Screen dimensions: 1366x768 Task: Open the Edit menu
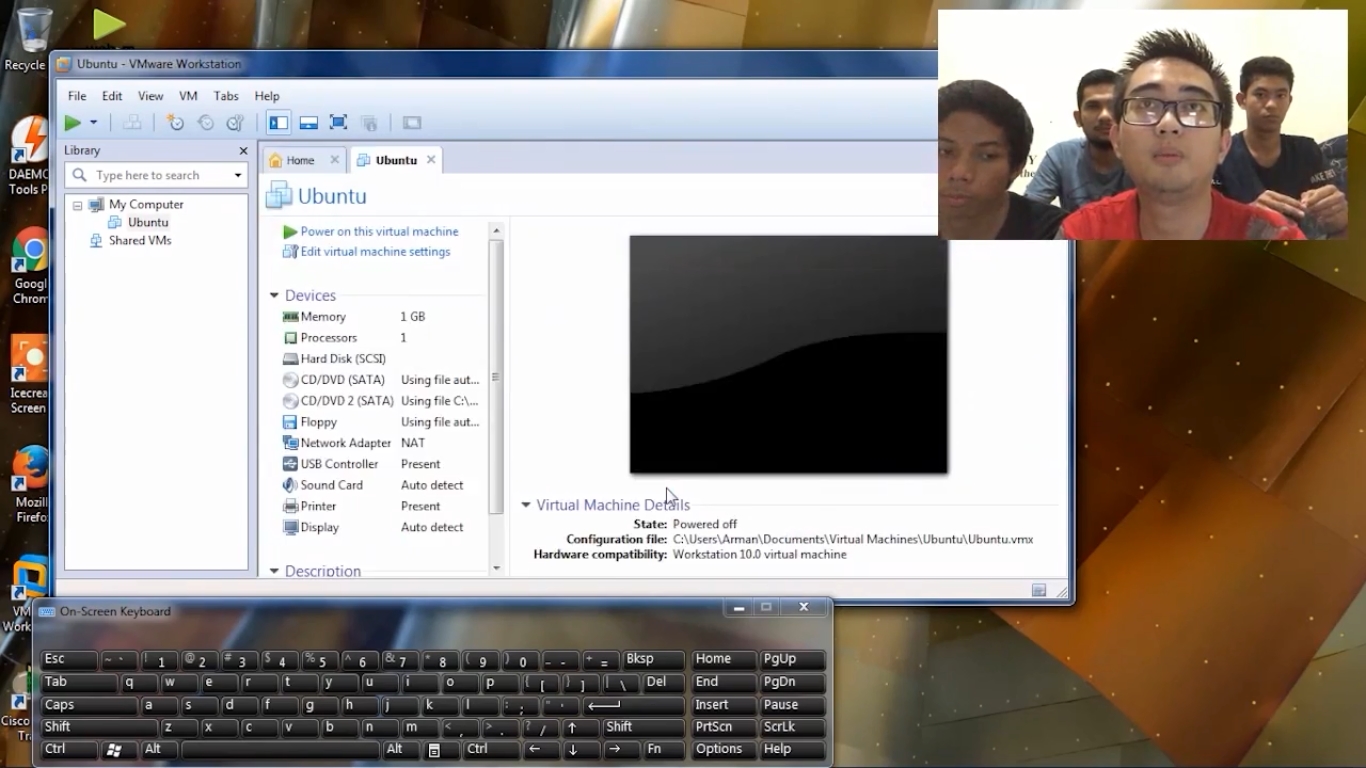pos(112,96)
